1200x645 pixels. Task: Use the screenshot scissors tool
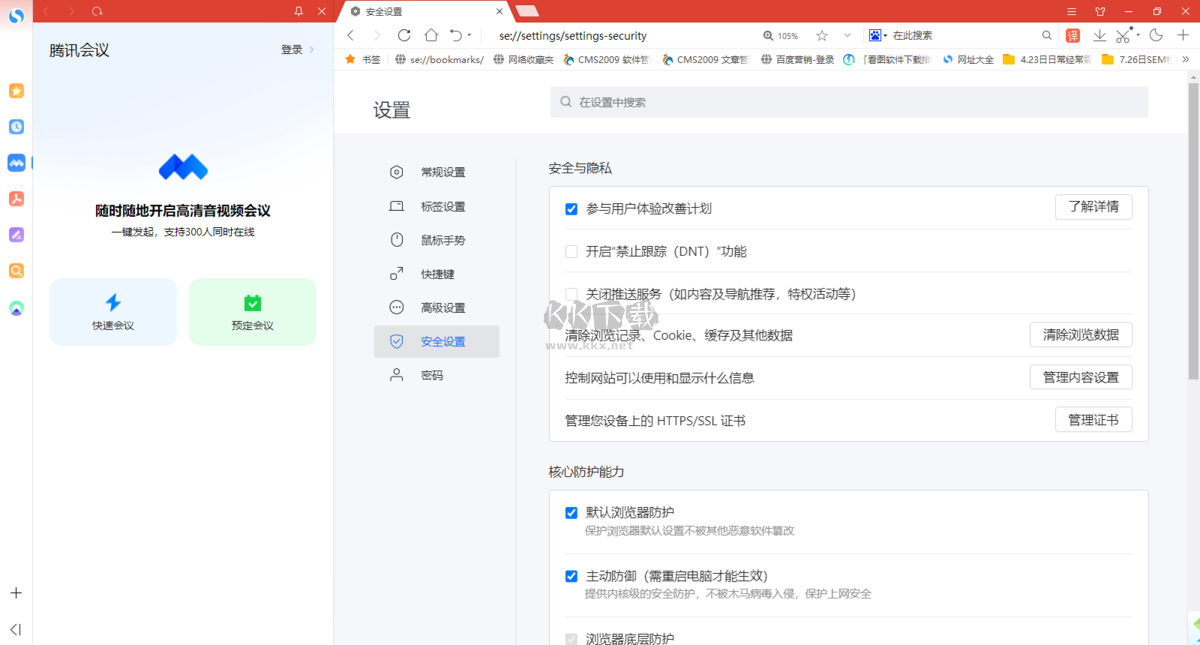tap(1123, 35)
